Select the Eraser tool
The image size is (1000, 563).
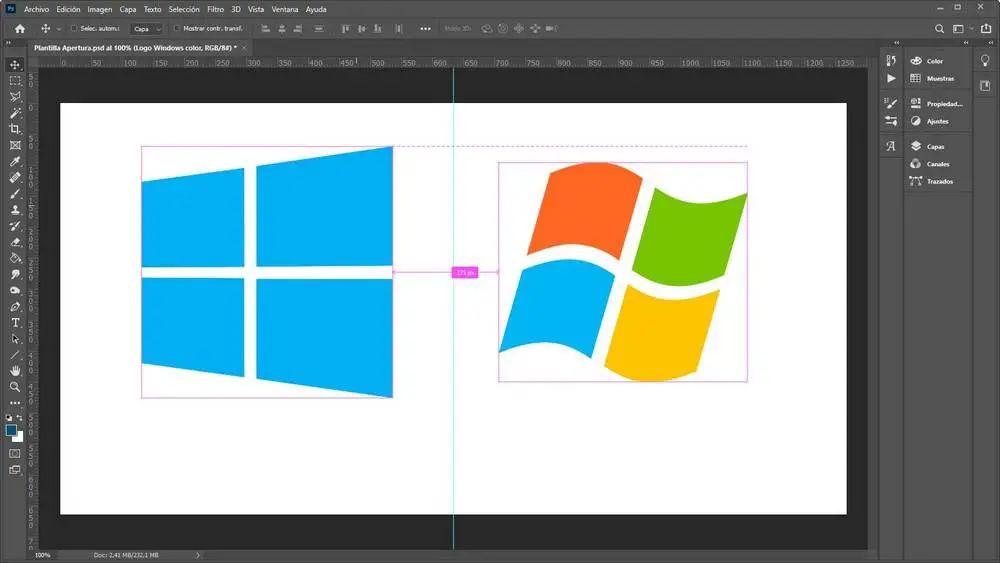tap(15, 242)
